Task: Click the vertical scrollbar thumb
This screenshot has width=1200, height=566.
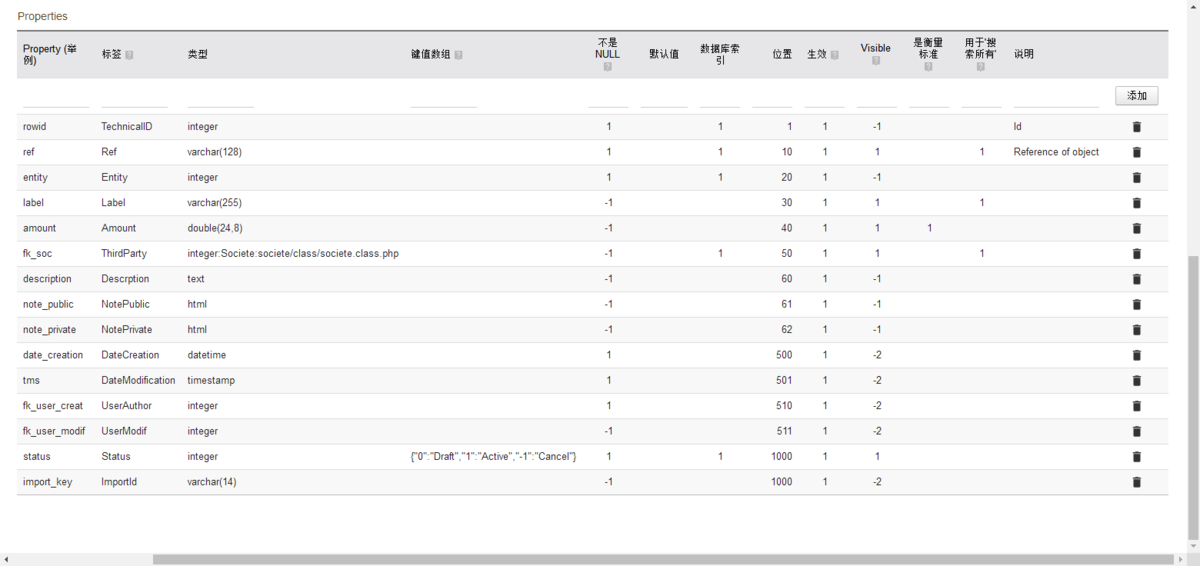Action: pyautogui.click(x=1194, y=396)
